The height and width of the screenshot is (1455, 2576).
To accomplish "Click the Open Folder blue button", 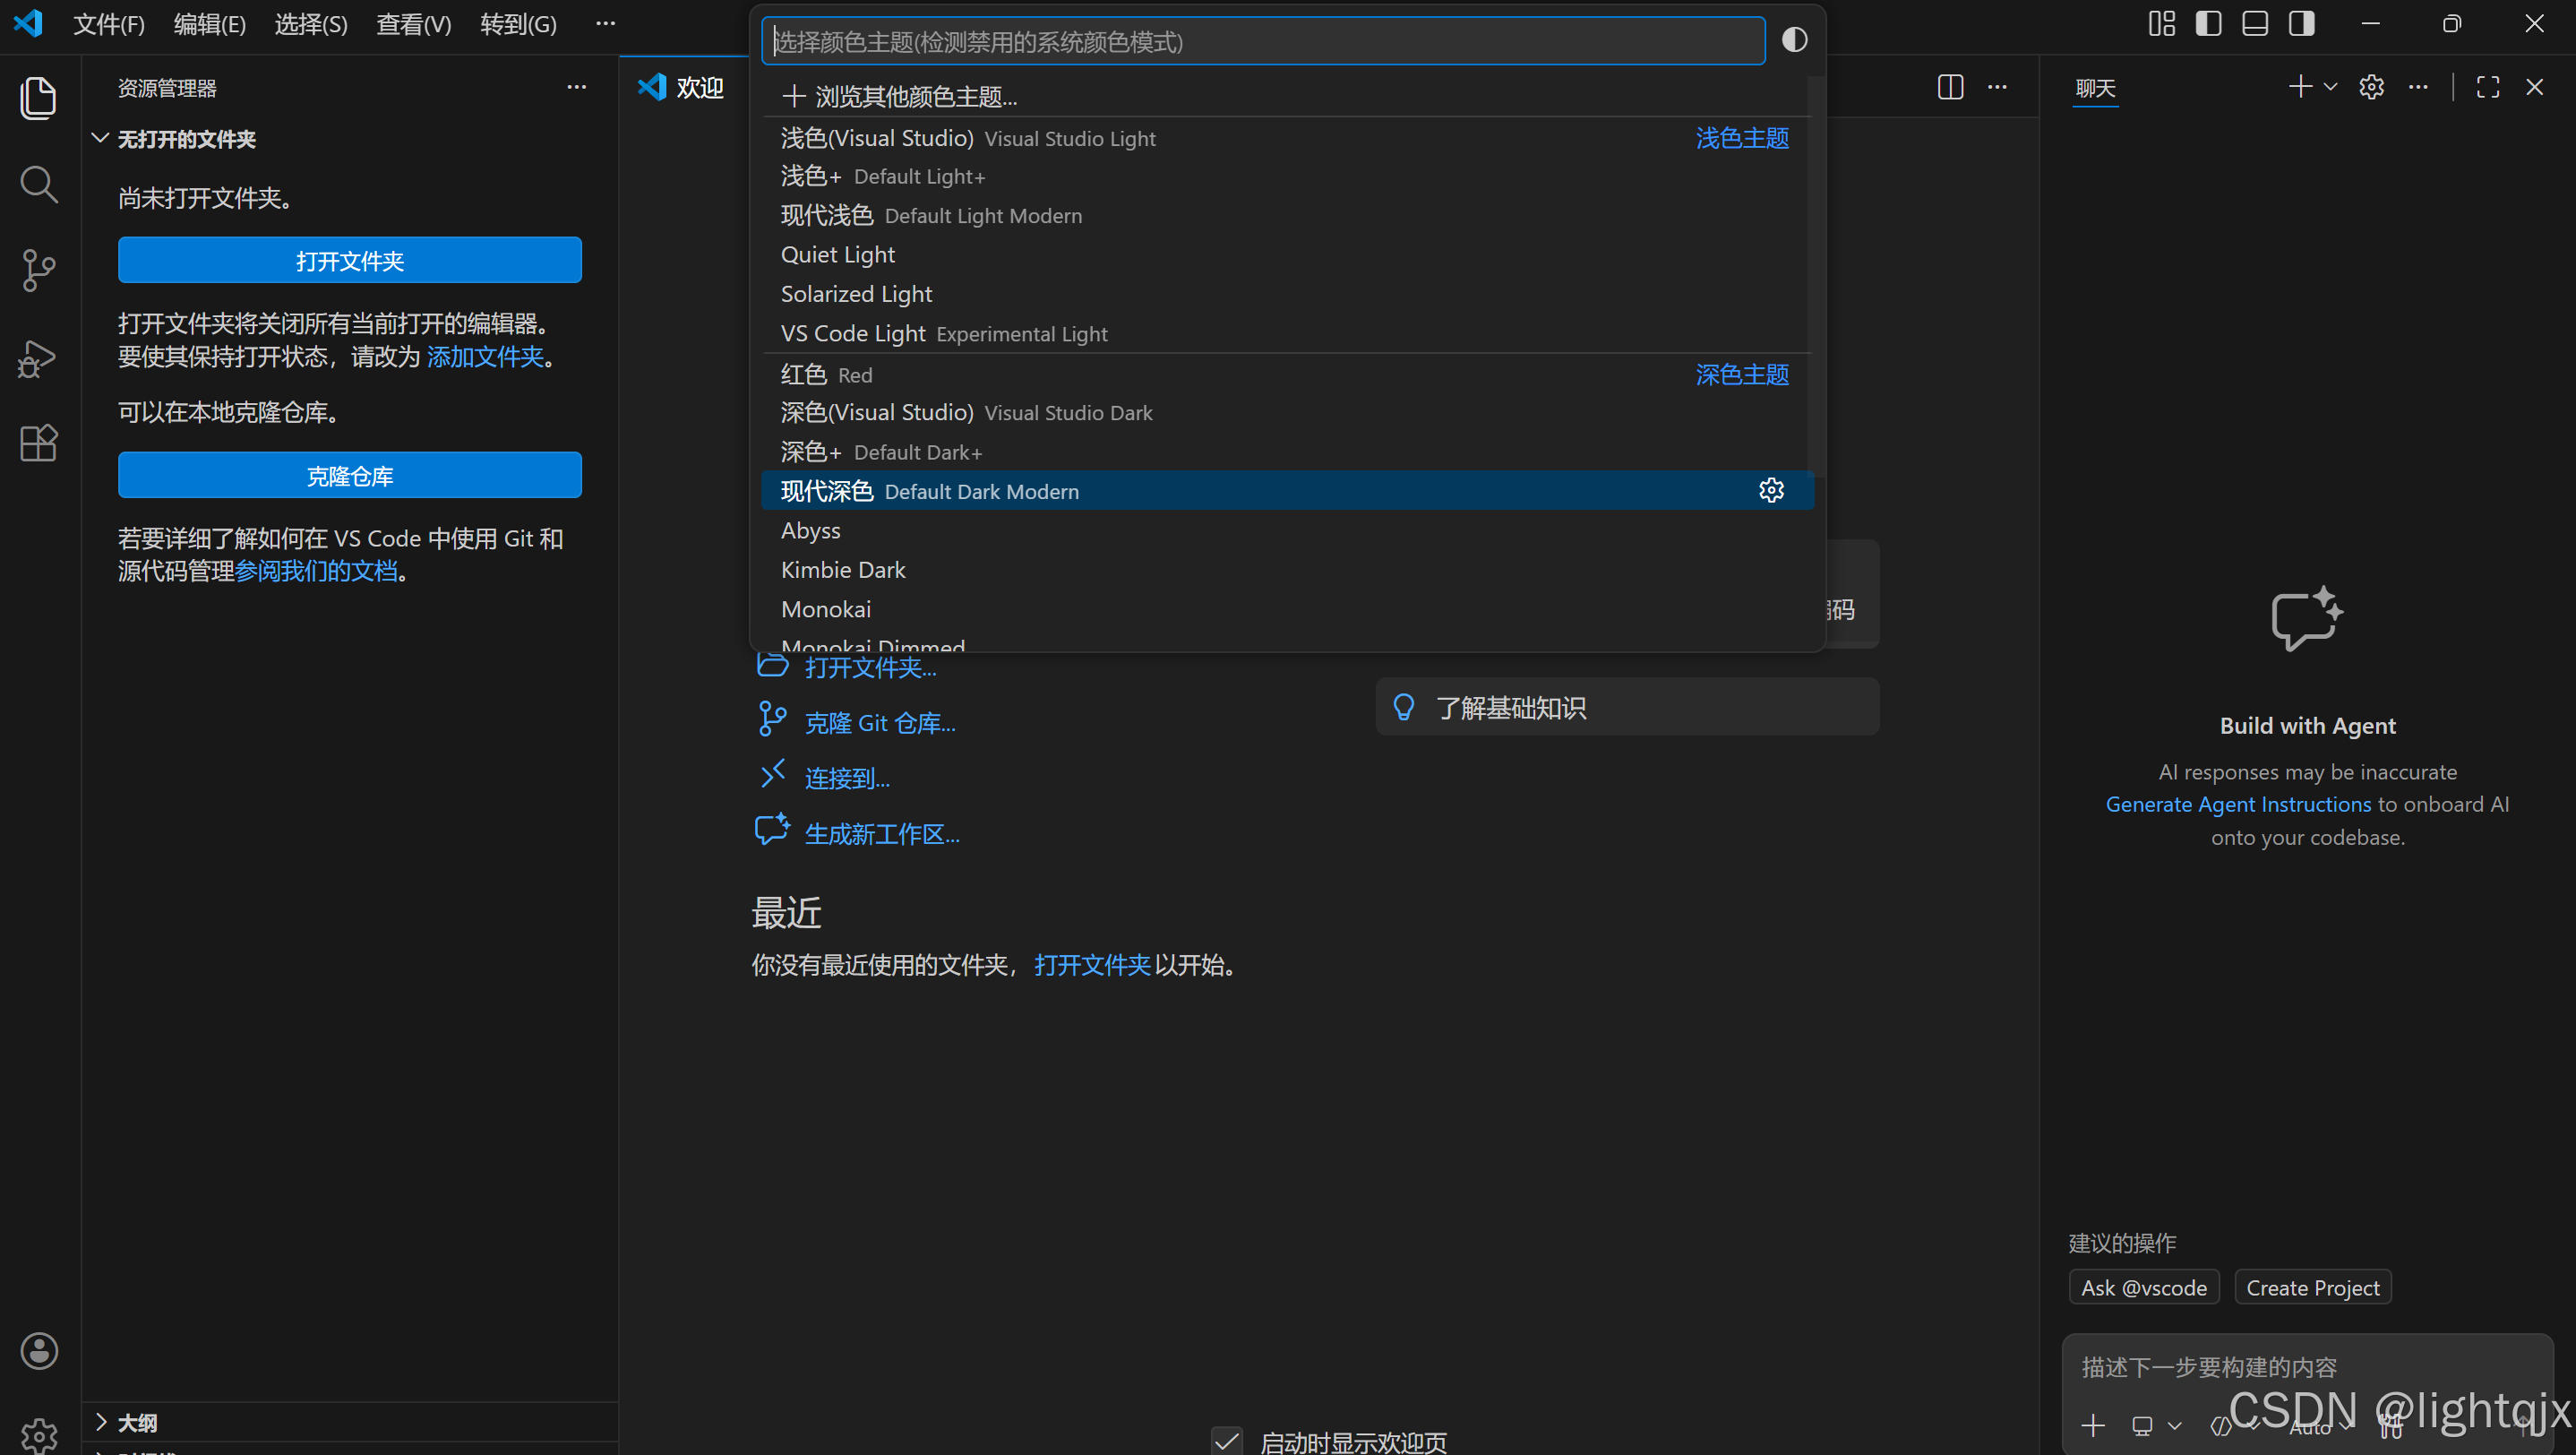I will pyautogui.click(x=349, y=260).
